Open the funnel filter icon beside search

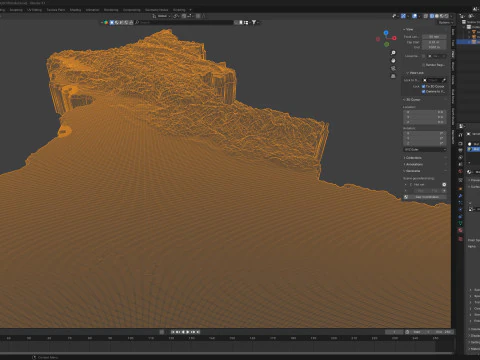pyautogui.click(x=254, y=22)
